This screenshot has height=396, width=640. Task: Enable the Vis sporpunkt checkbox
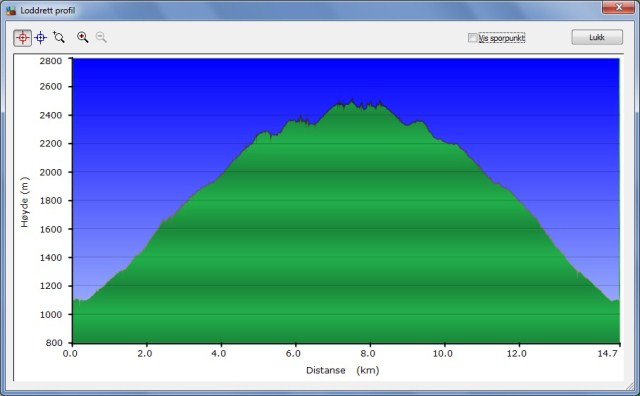(x=472, y=38)
